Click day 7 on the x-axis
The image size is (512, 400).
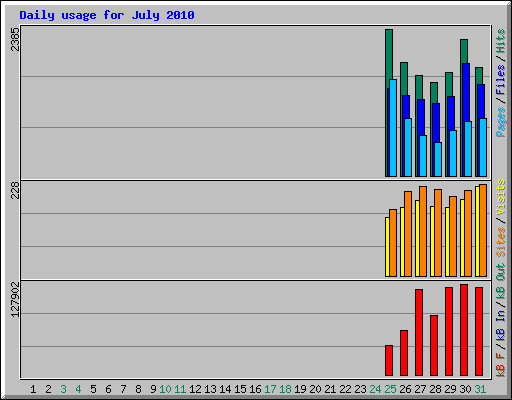tap(123, 389)
